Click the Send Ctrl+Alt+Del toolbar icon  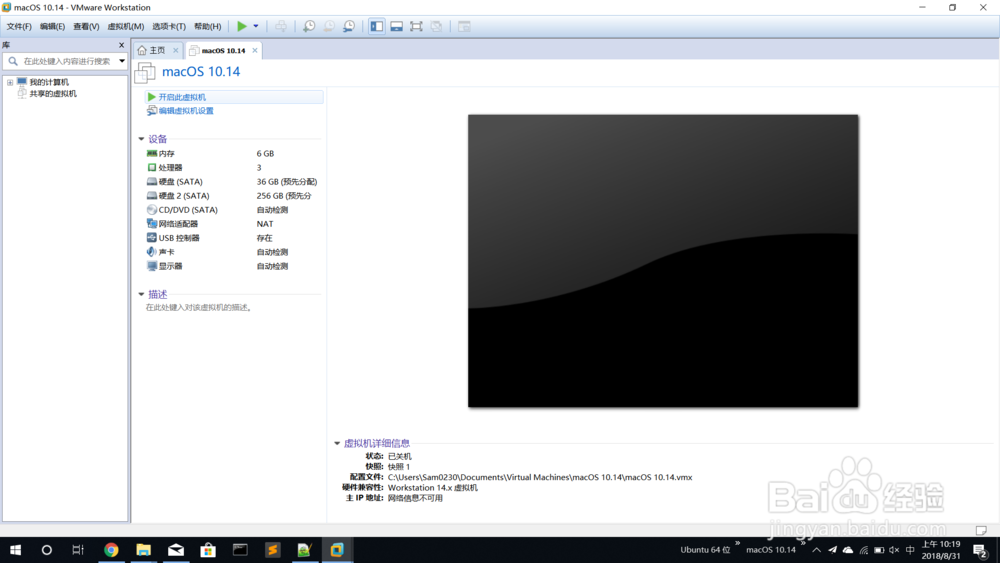[x=281, y=26]
